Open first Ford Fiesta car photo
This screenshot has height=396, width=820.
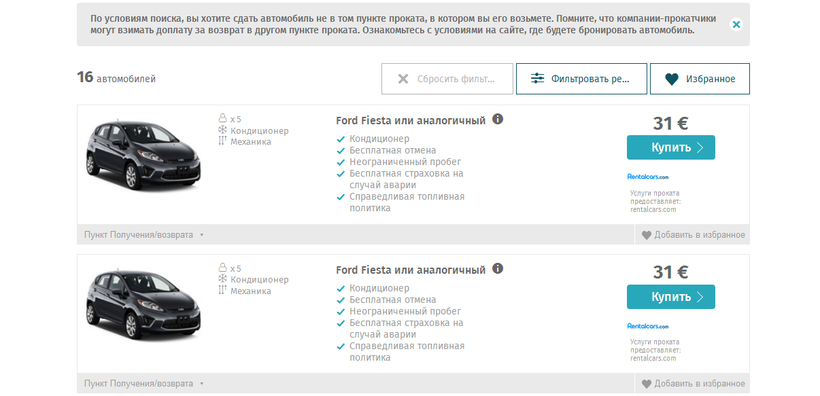click(x=143, y=154)
